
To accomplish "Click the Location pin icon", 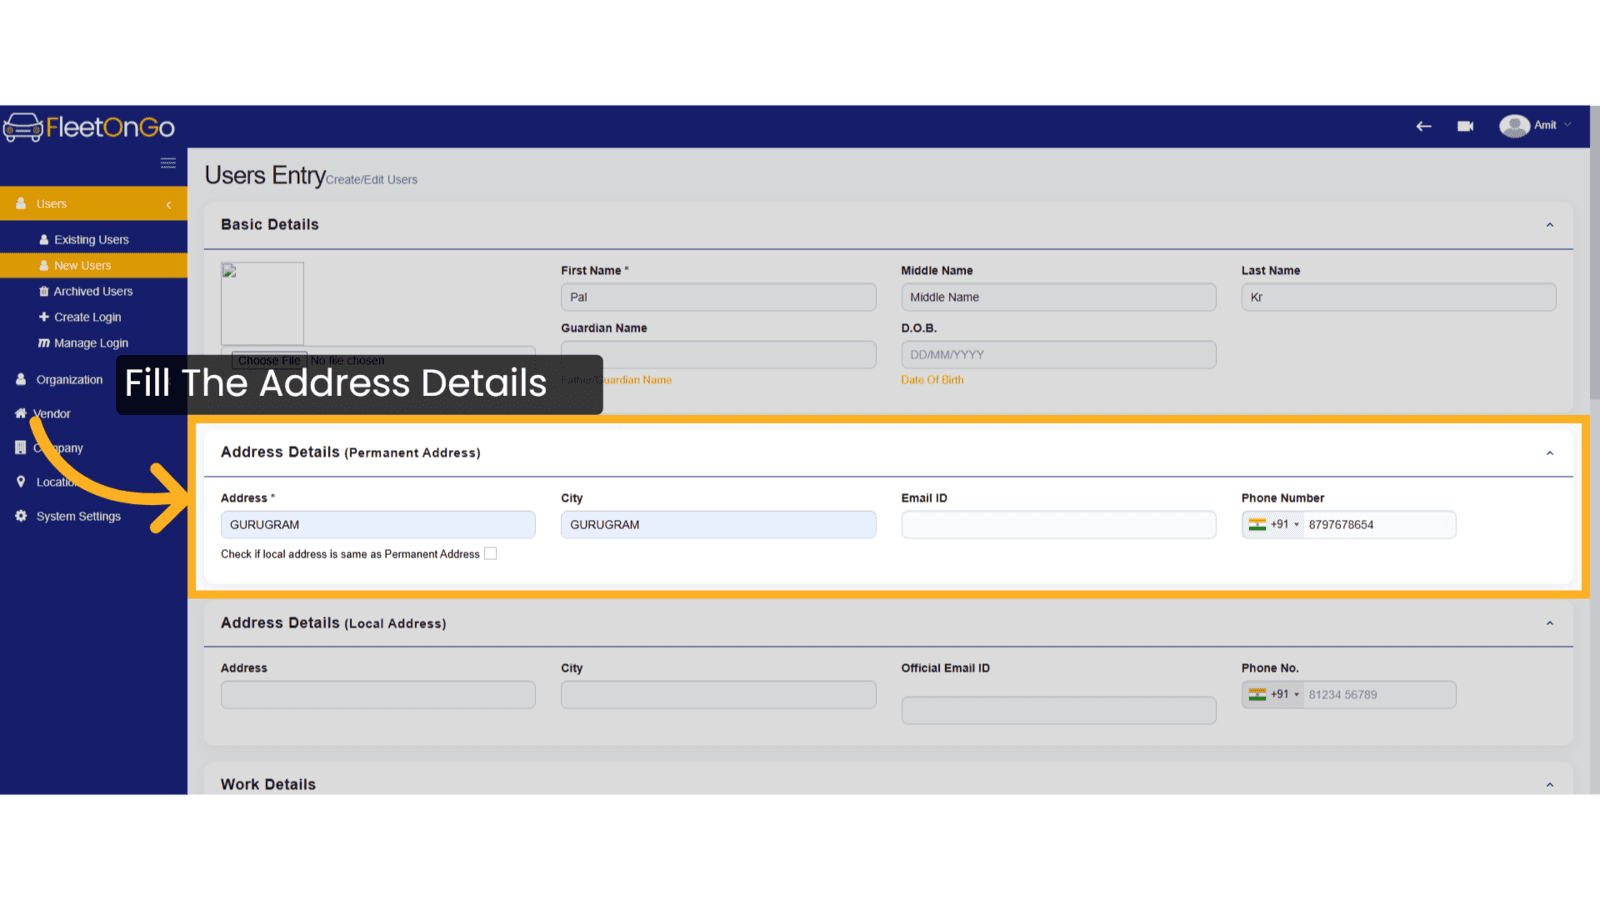I will click(x=21, y=481).
